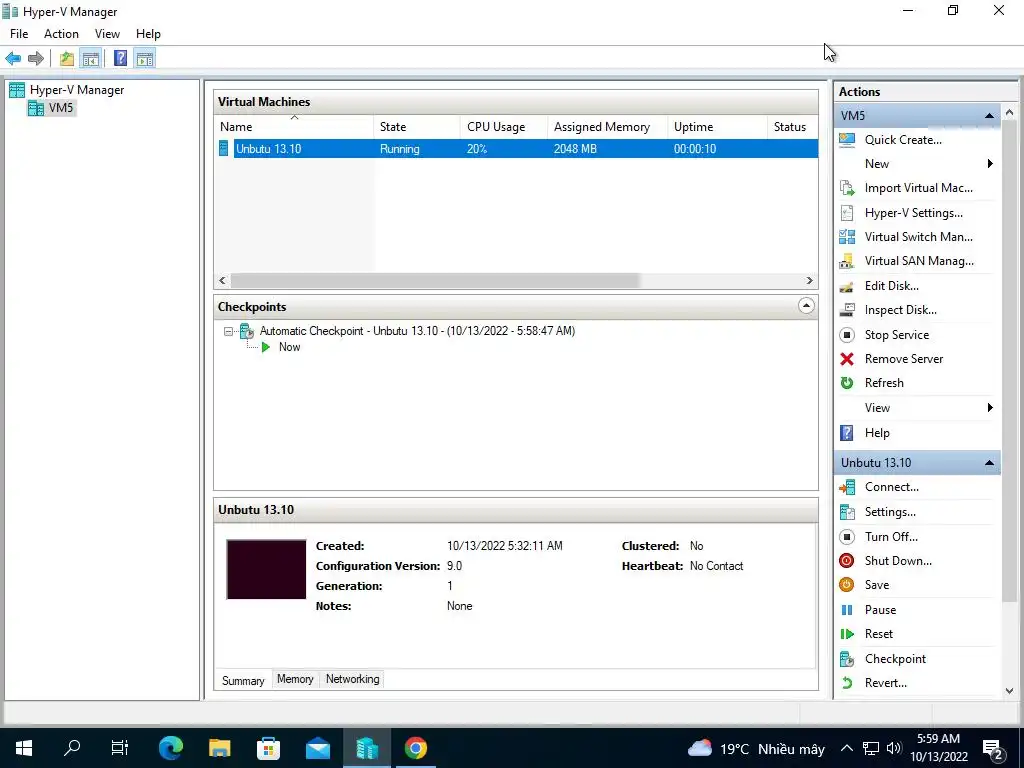Select the Now checkpoint node

coord(289,347)
